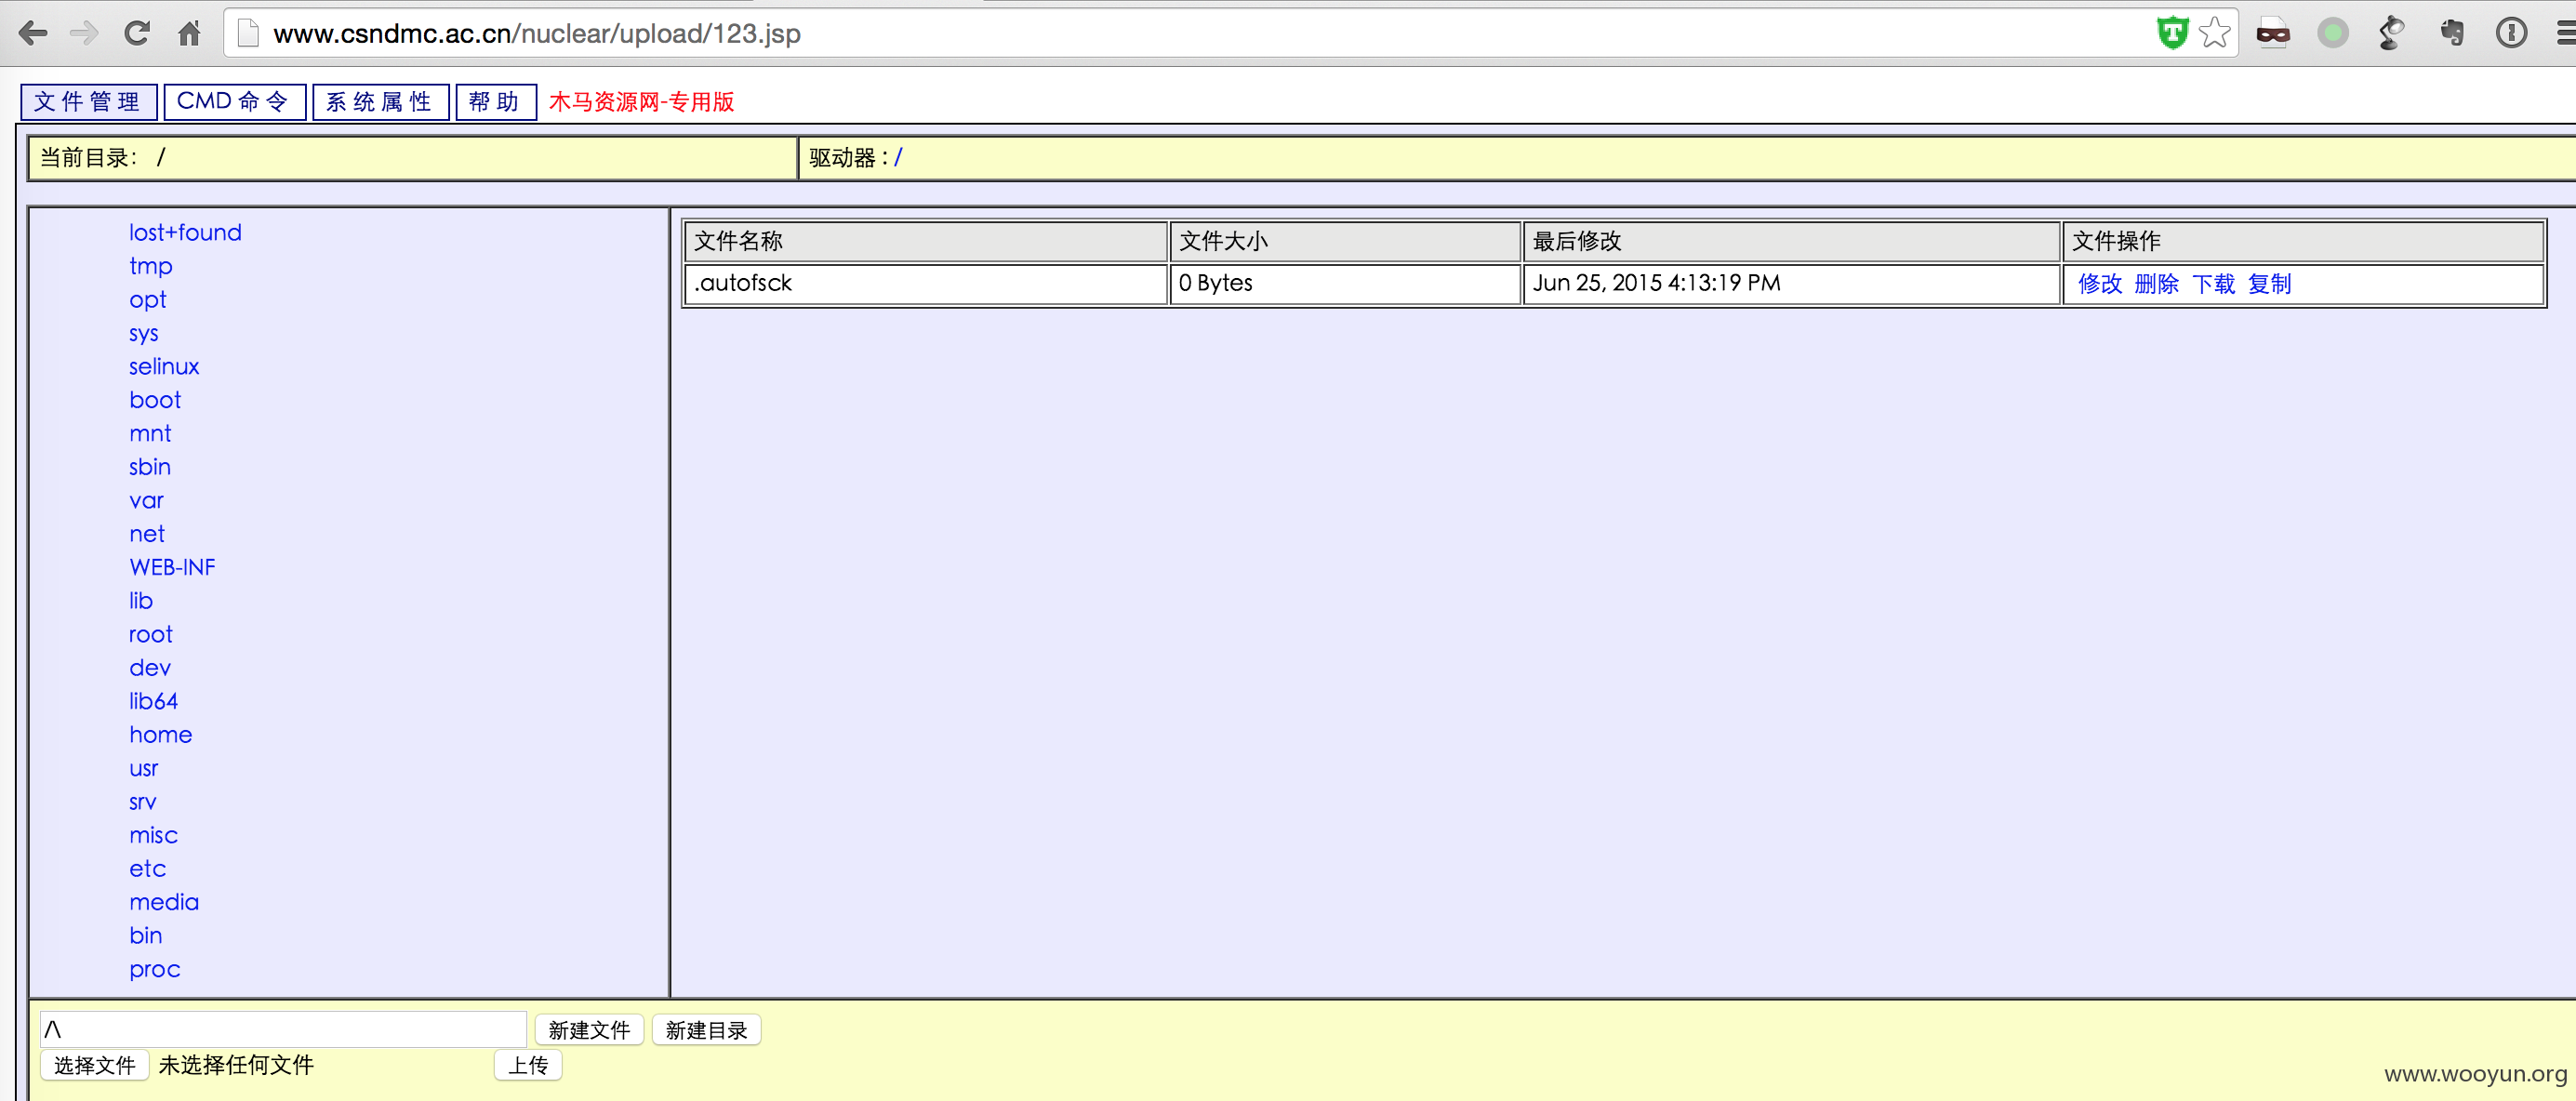Image resolution: width=2576 pixels, height=1101 pixels.
Task: Open the home directory
Action: click(x=161, y=735)
